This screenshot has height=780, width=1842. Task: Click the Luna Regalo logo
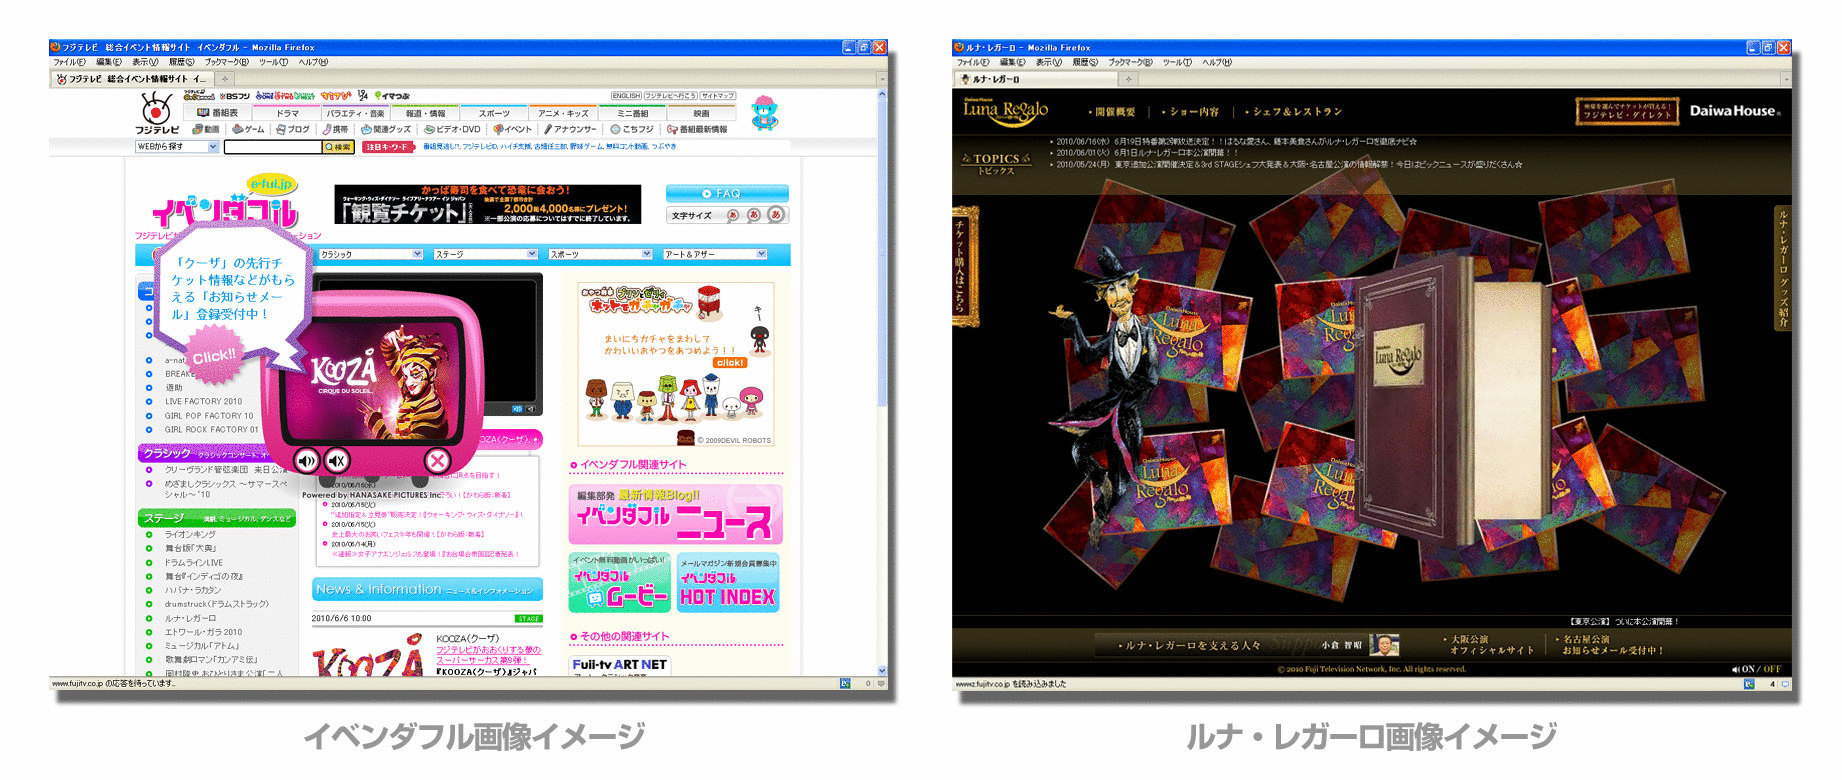tap(1005, 111)
